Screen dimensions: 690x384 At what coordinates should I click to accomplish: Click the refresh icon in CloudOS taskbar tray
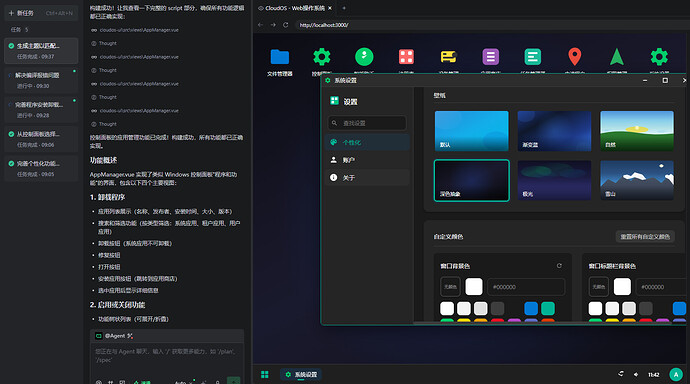pos(620,374)
